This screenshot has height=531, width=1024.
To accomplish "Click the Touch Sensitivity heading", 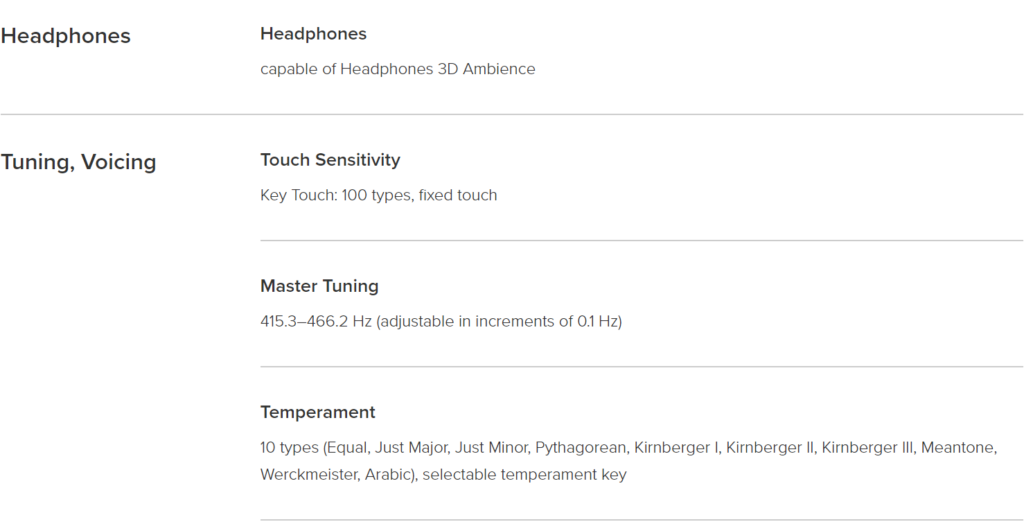I will click(330, 160).
